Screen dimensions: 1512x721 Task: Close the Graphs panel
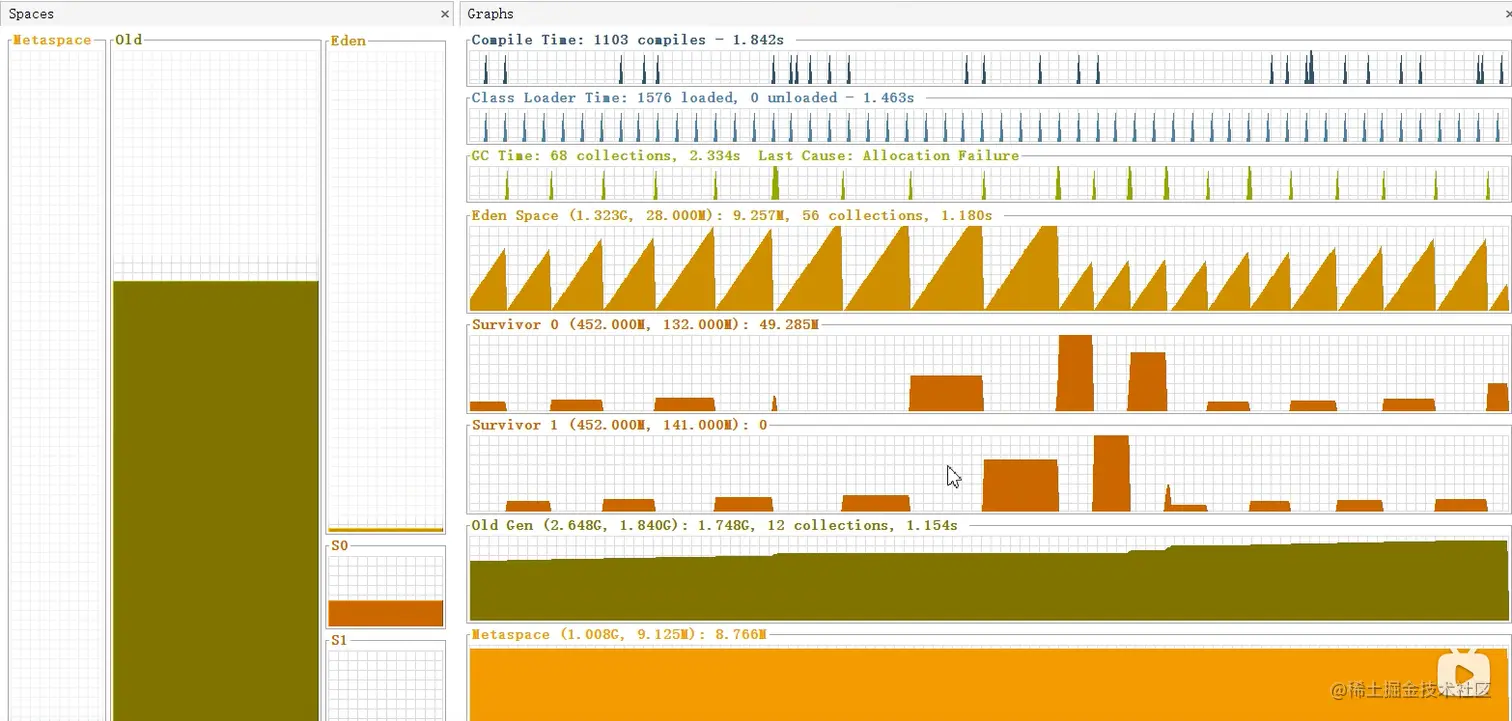1508,14
